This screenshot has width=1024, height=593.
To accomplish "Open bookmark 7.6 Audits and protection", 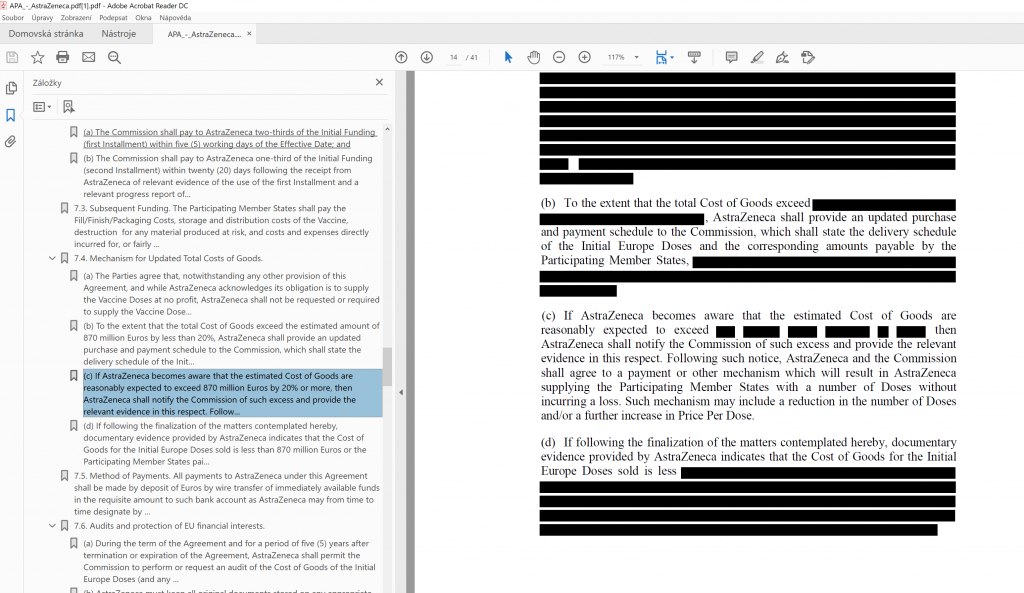I will tap(169, 526).
